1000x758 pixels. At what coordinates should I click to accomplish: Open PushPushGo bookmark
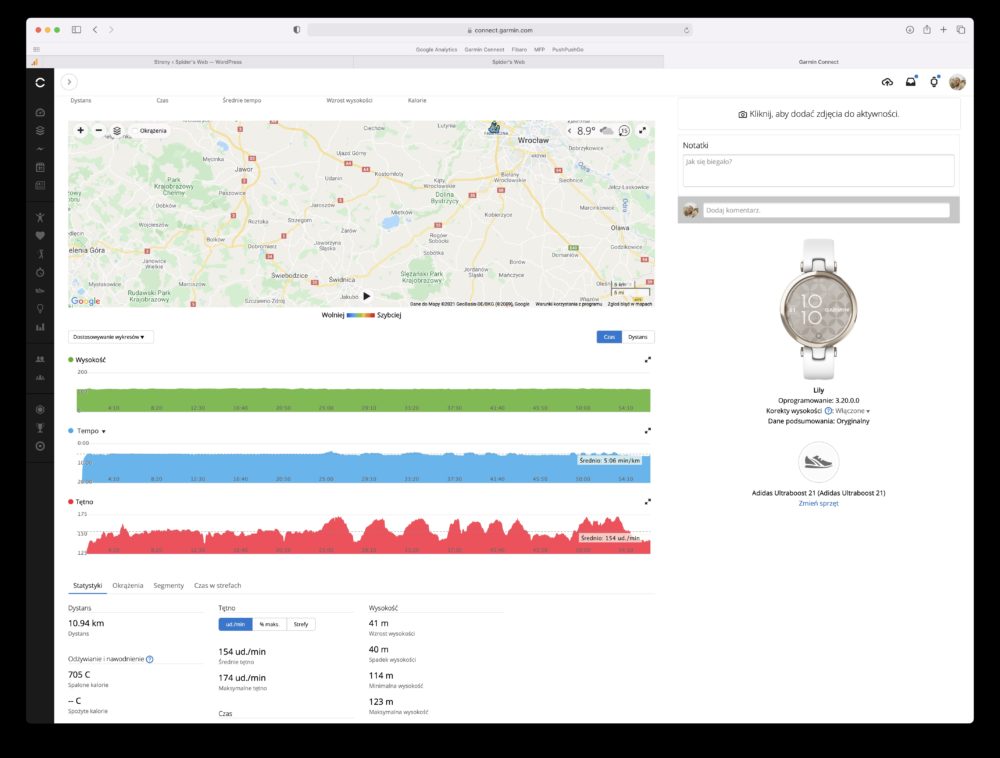pyautogui.click(x=568, y=49)
